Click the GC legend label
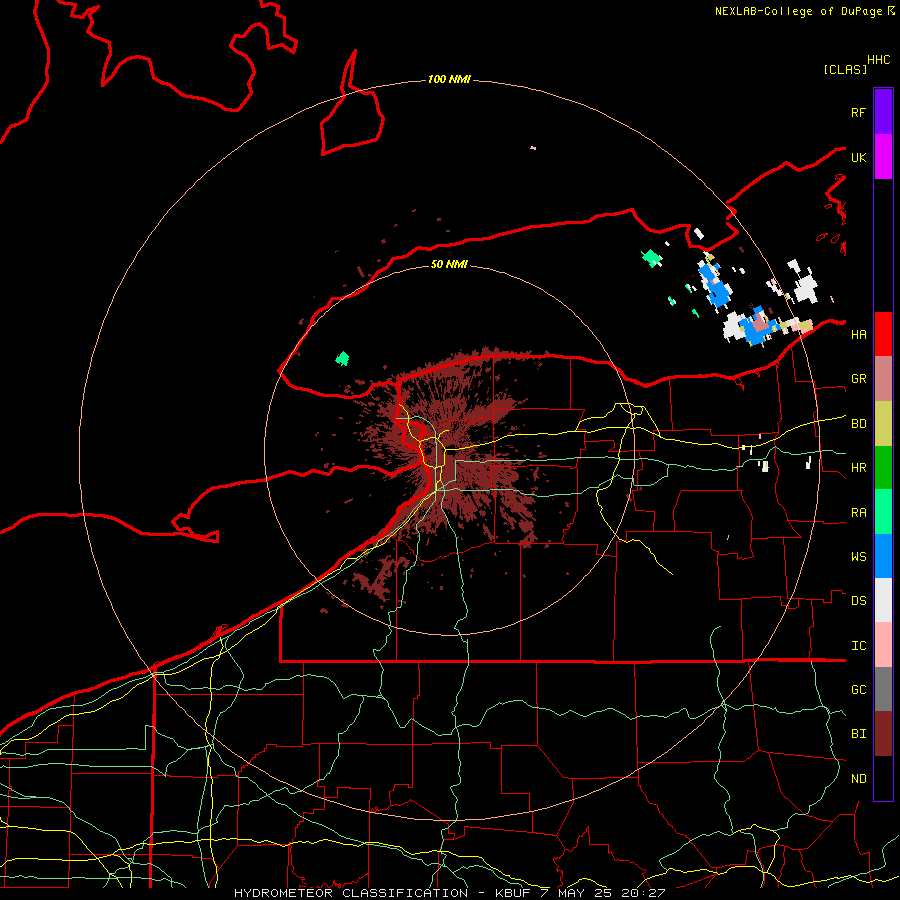The height and width of the screenshot is (900, 900). (858, 689)
